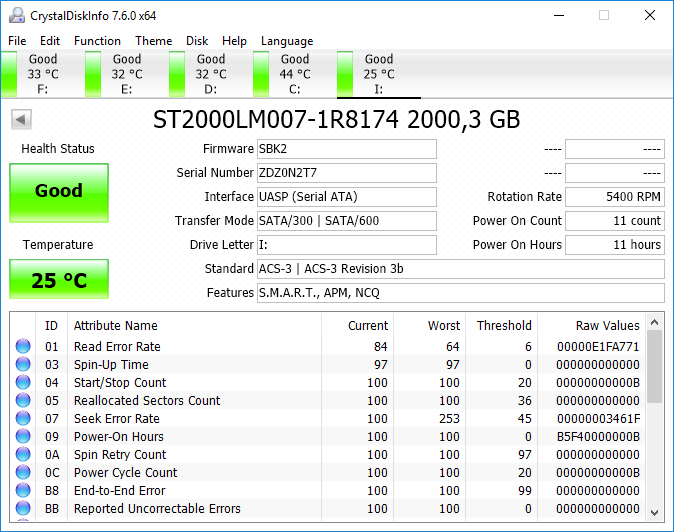Screen dimensions: 674x532
Task: Click the green Good health status button
Action: pos(59,193)
